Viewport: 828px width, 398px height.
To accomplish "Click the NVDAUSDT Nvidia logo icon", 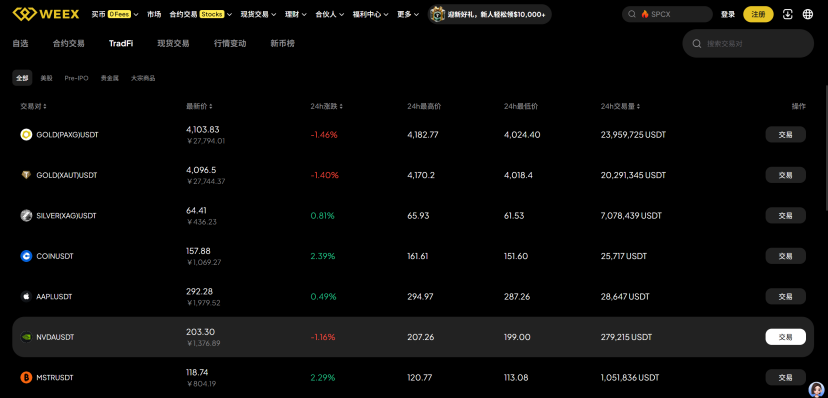I will click(26, 337).
